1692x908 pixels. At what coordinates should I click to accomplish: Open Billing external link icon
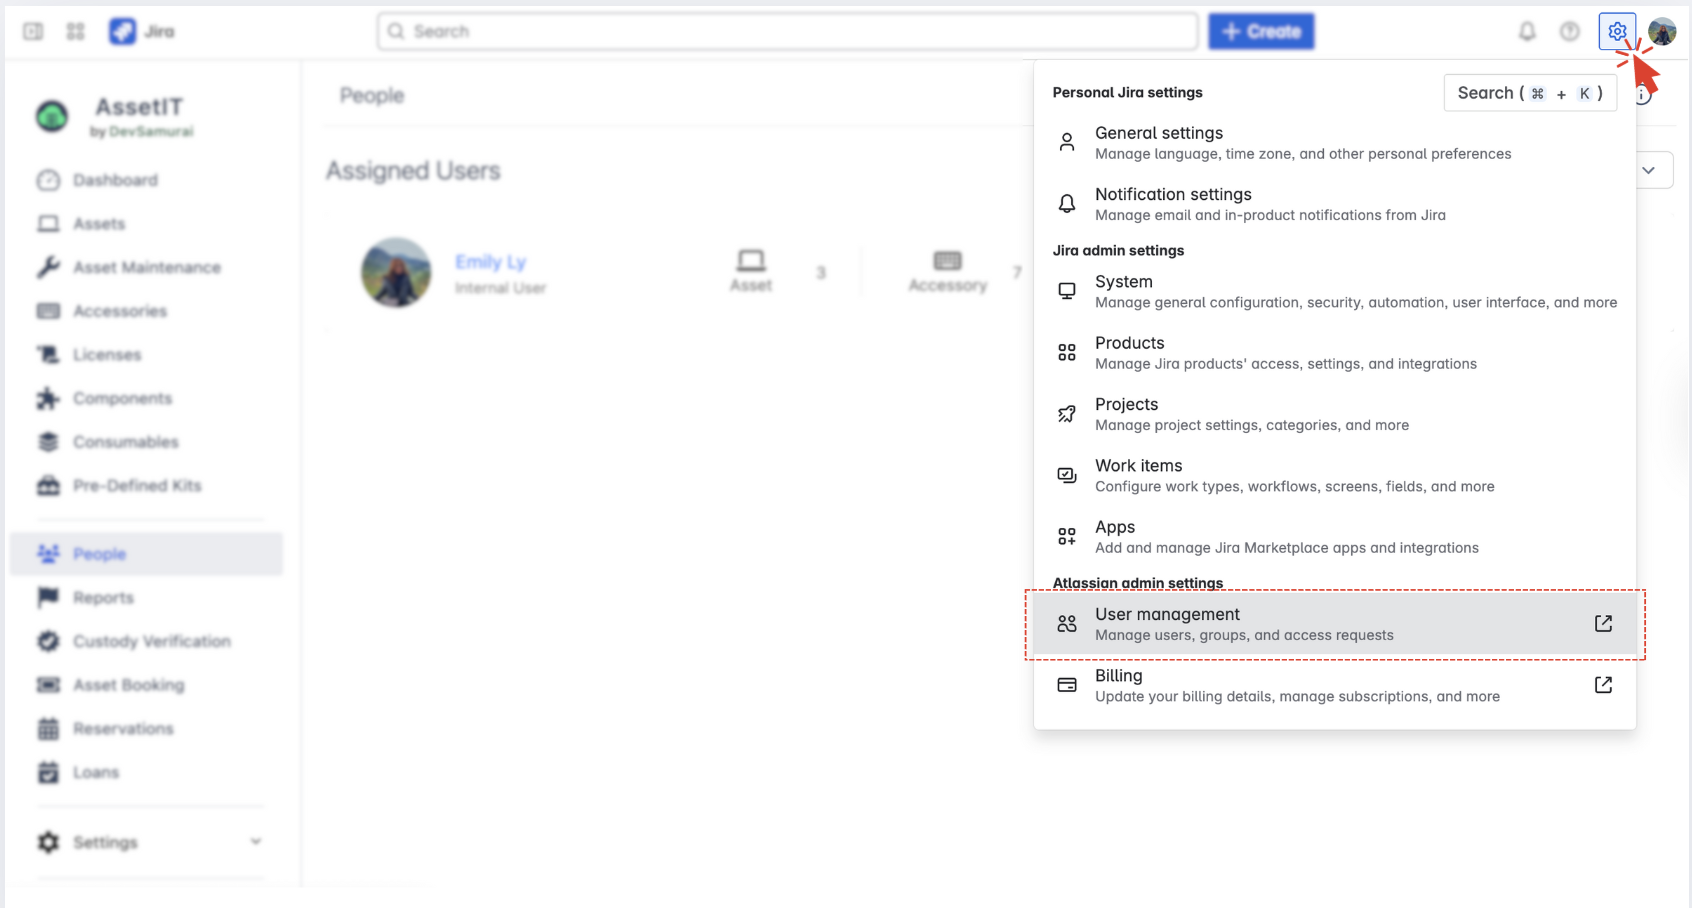point(1603,685)
